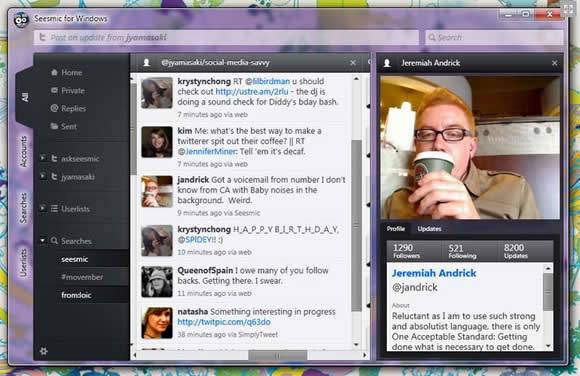Switch to the Updates tab
The image size is (580, 376).
(x=429, y=229)
